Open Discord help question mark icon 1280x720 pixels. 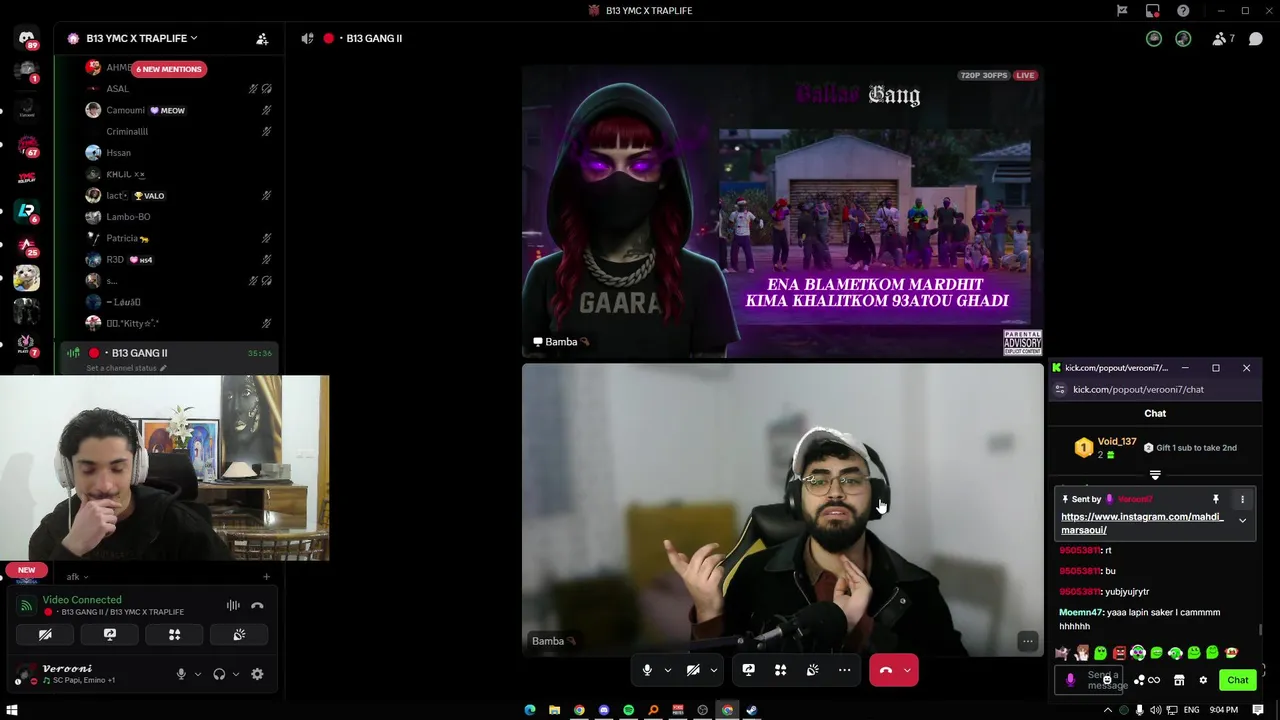pos(1183,11)
